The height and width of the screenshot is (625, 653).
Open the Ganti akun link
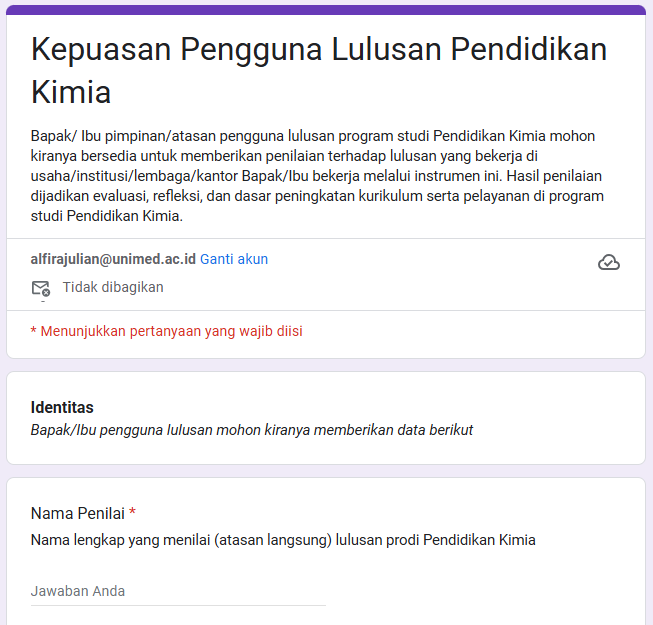(234, 259)
